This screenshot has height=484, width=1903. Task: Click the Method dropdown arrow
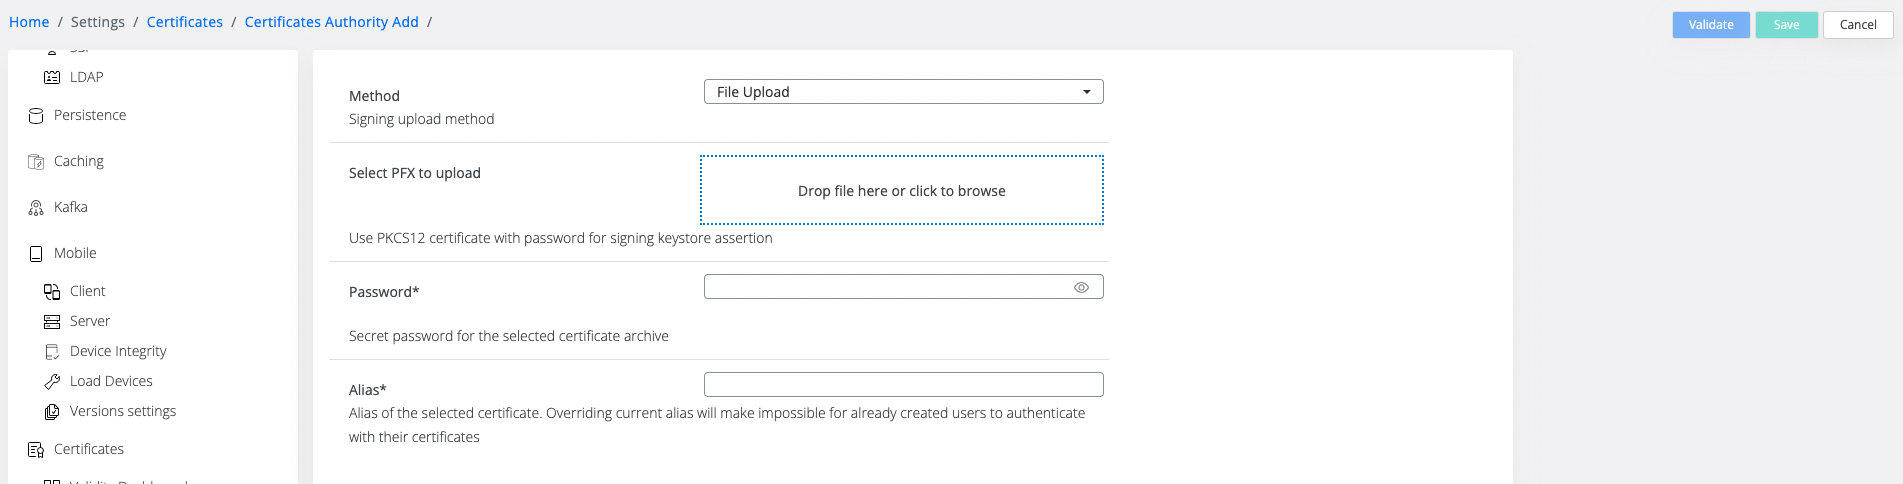point(1087,92)
